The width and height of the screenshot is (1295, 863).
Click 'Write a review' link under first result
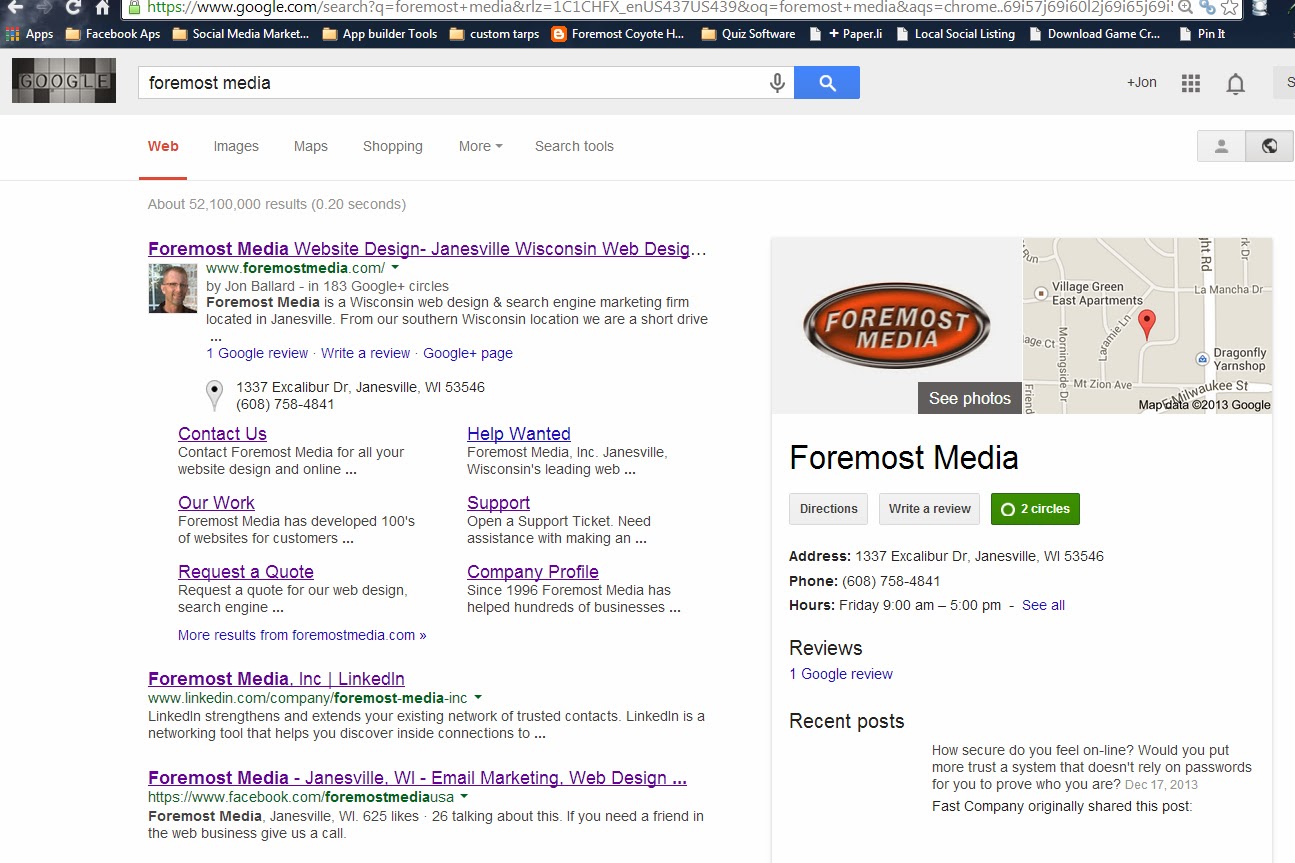point(366,353)
